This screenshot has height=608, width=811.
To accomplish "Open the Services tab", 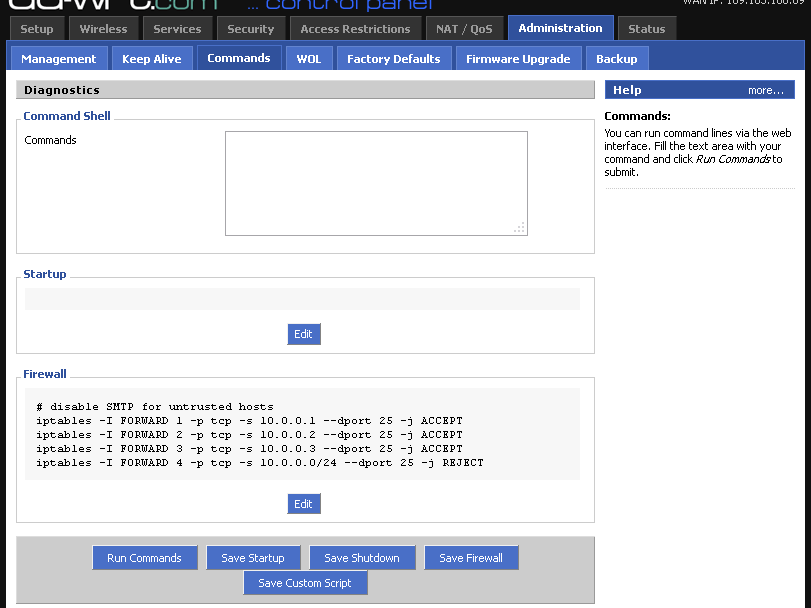I will 177,29.
